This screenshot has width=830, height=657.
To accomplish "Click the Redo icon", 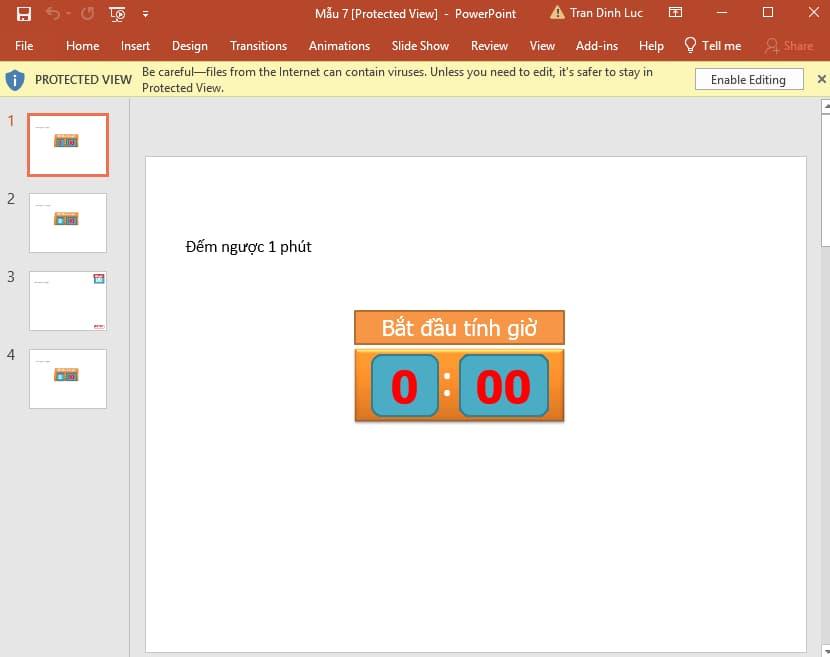I will [88, 13].
